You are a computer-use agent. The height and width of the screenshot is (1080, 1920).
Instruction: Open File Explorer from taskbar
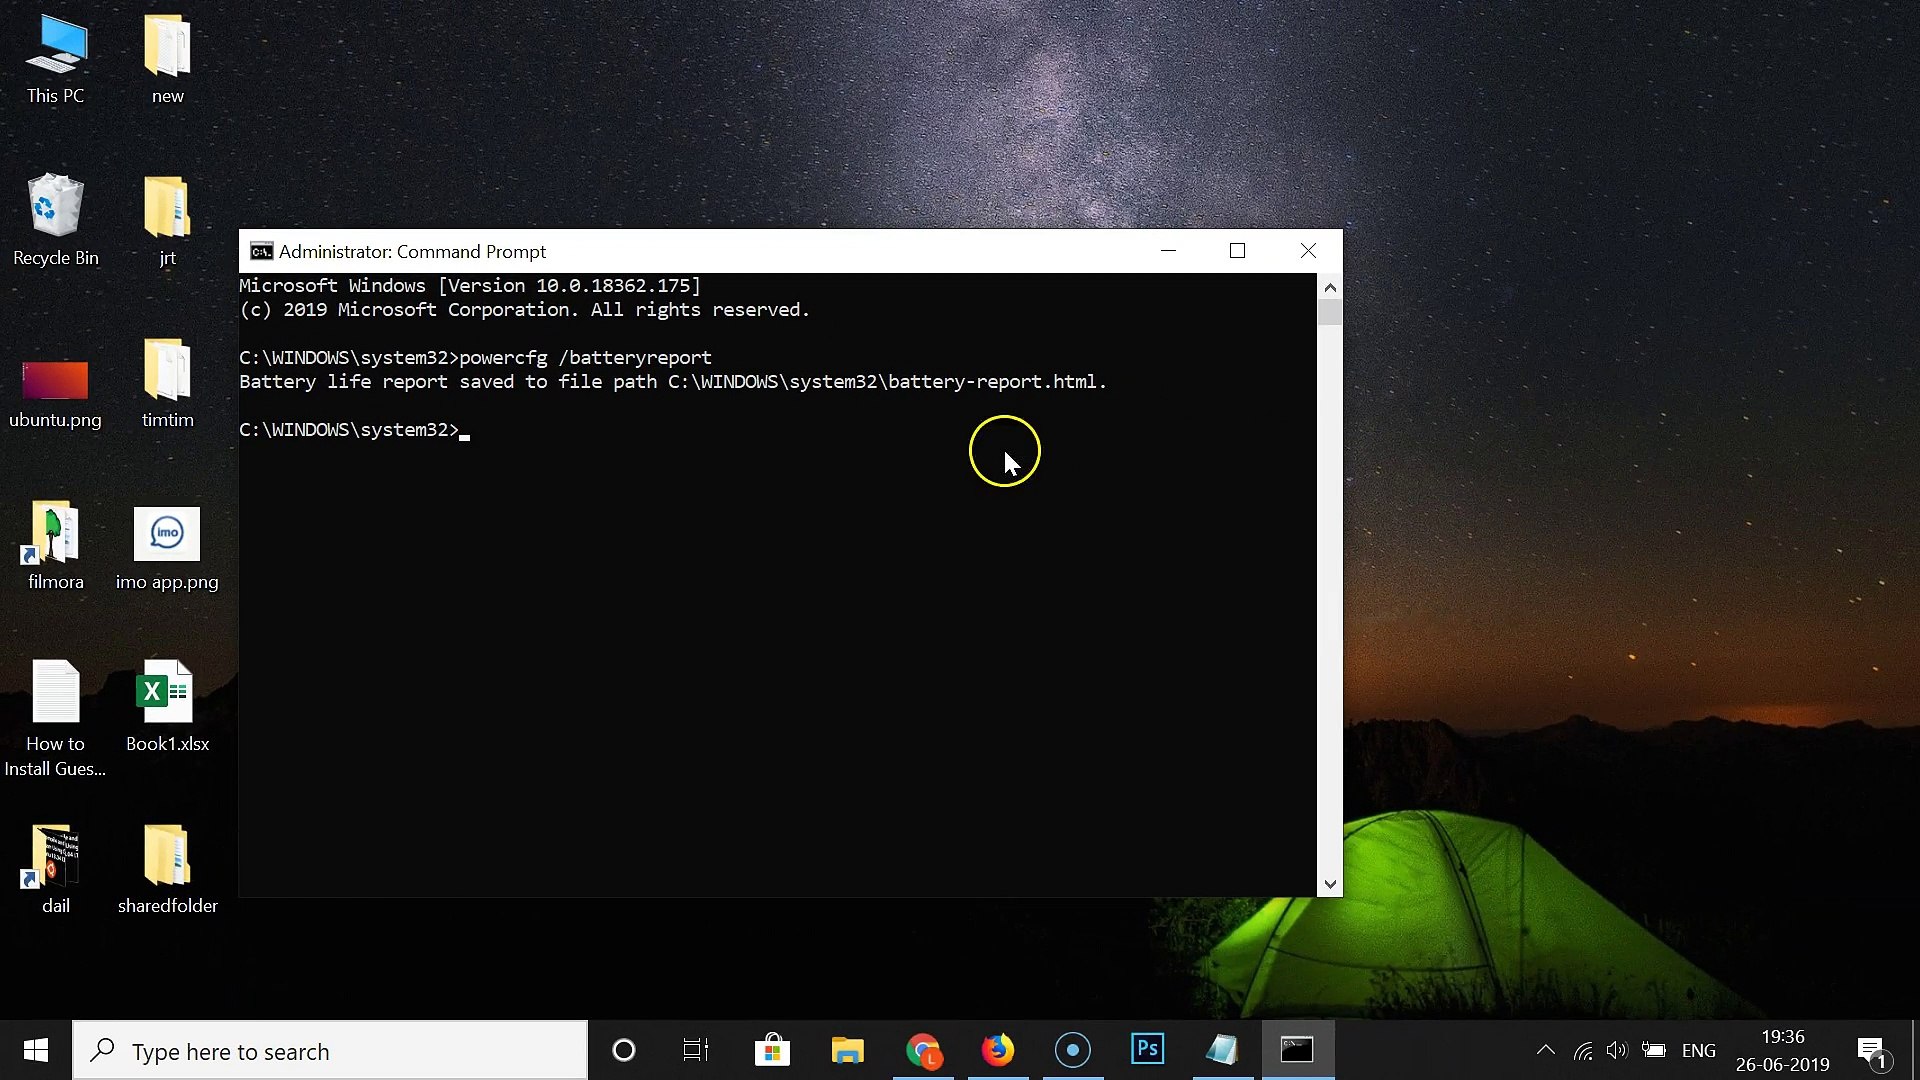pos(847,1050)
